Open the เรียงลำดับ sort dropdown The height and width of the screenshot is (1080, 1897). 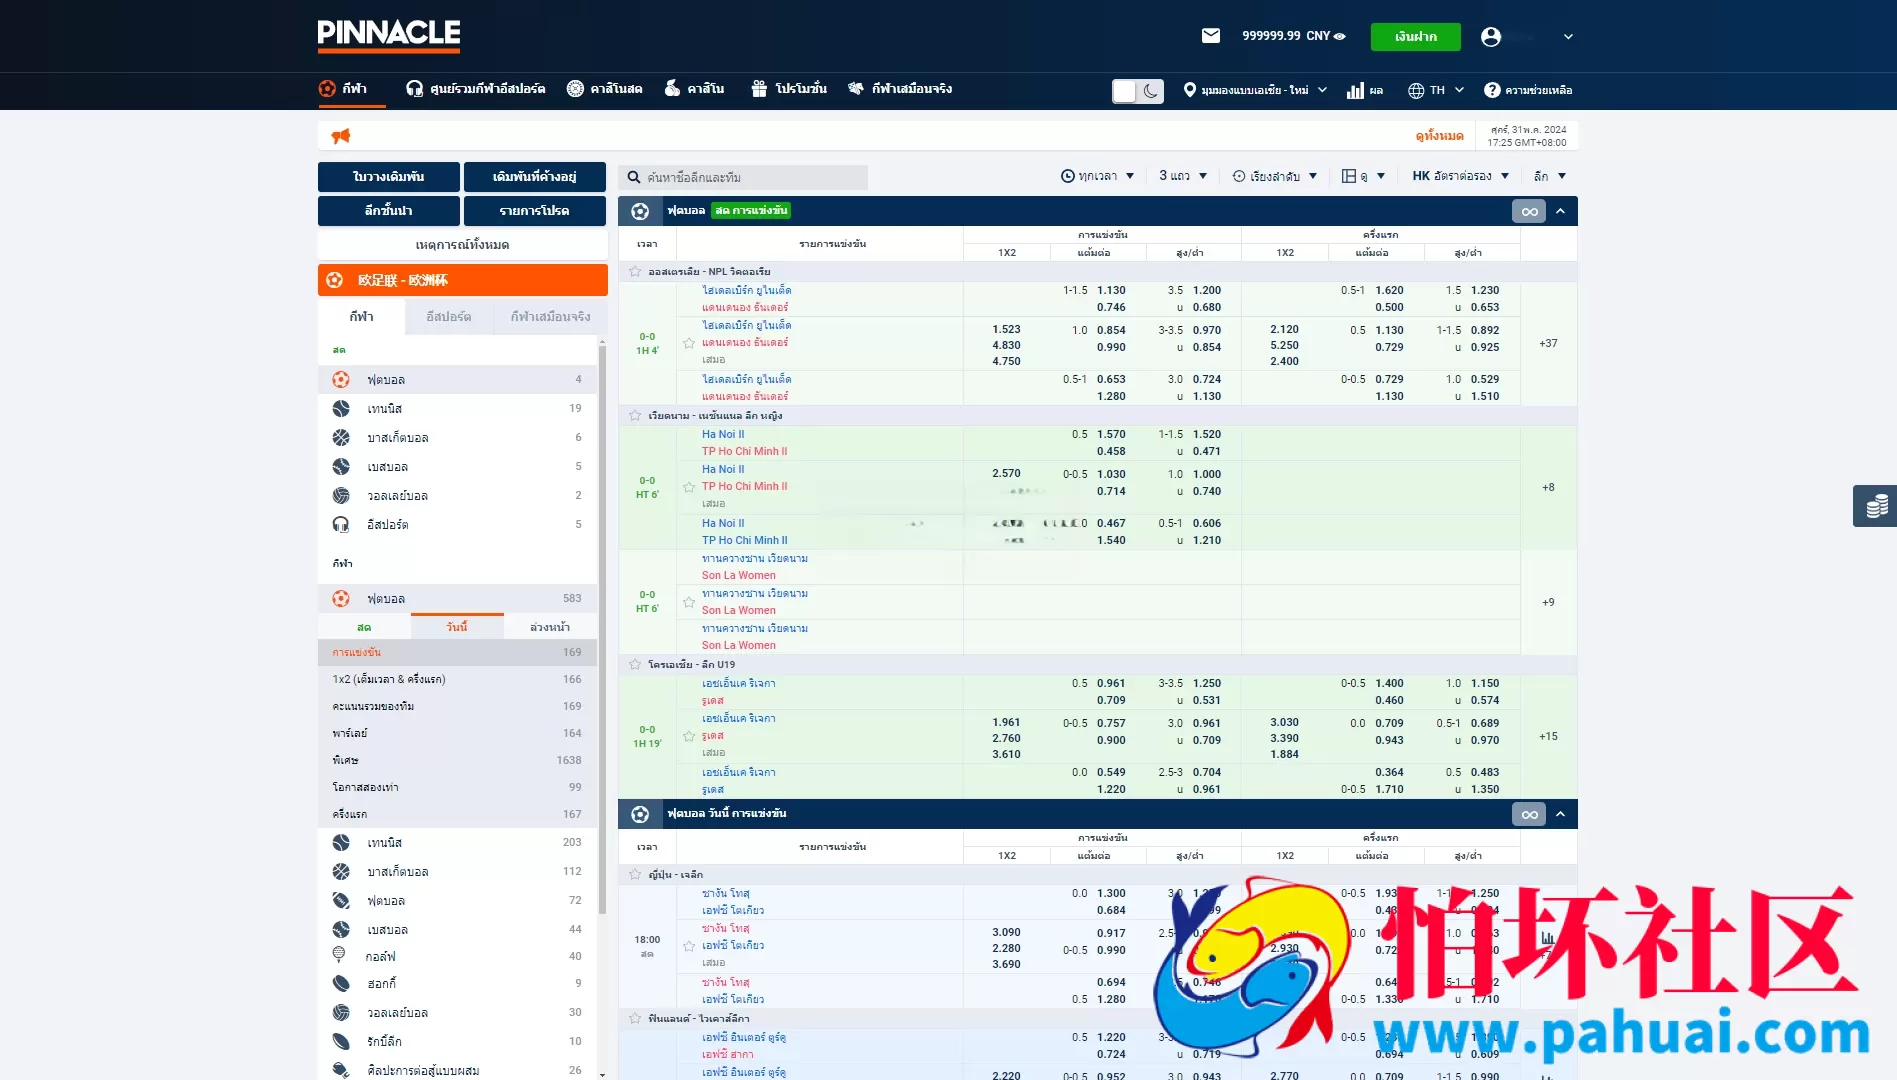point(1275,176)
